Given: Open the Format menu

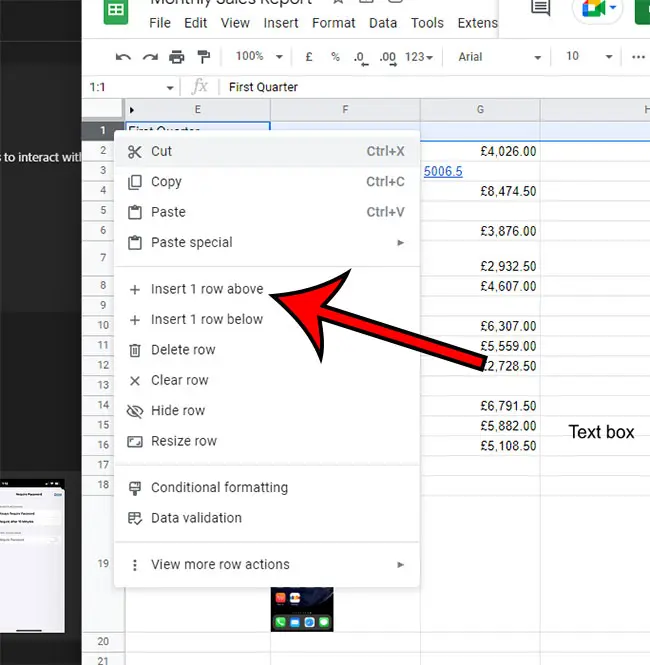Looking at the screenshot, I should (333, 22).
